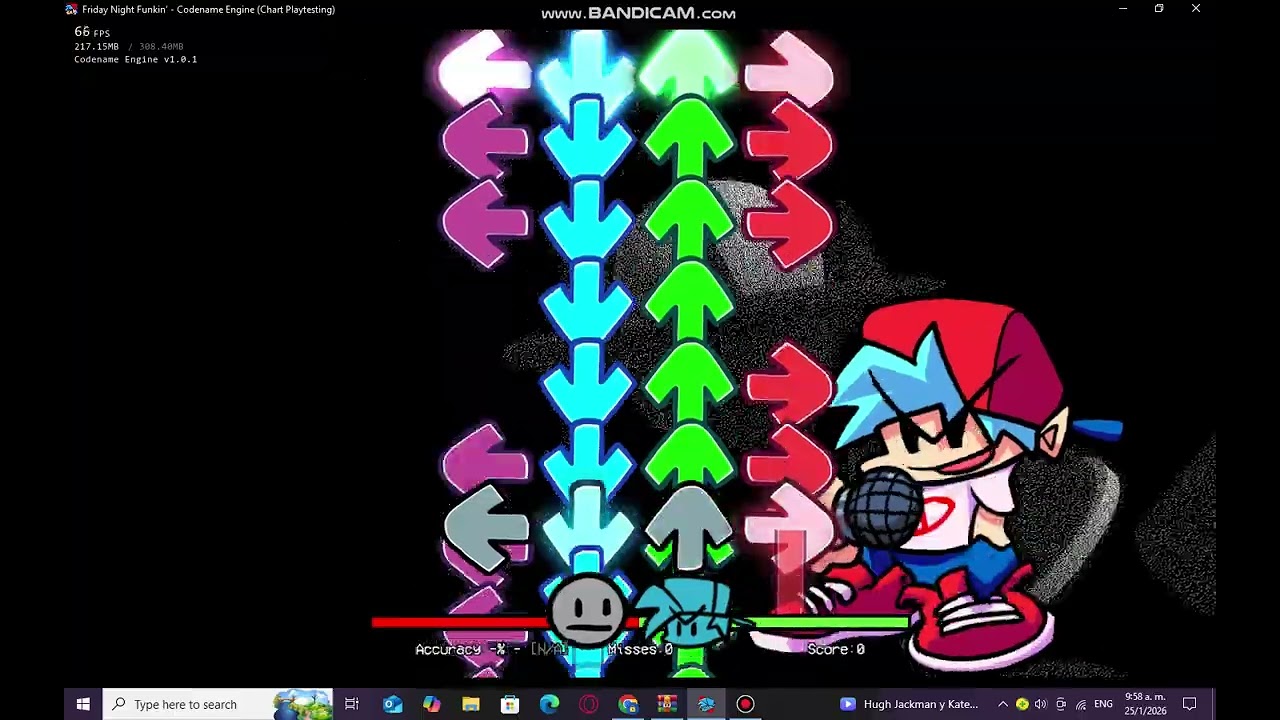The width and height of the screenshot is (1280, 720).
Task: Expand the hidden system tray icons chevron
Action: pyautogui.click(x=1003, y=704)
